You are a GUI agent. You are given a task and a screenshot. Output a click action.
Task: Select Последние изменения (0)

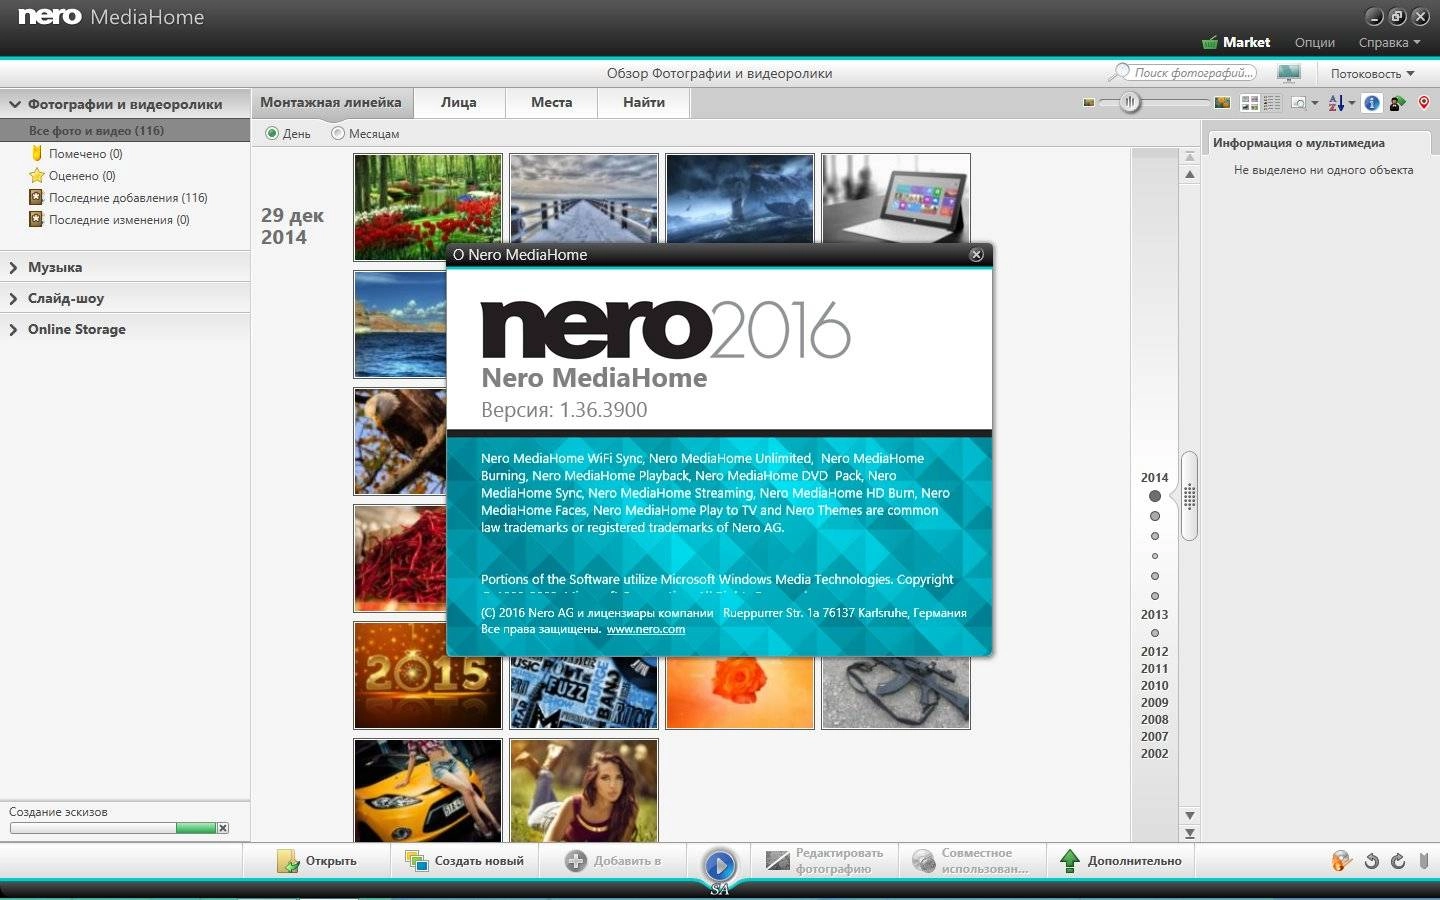119,219
